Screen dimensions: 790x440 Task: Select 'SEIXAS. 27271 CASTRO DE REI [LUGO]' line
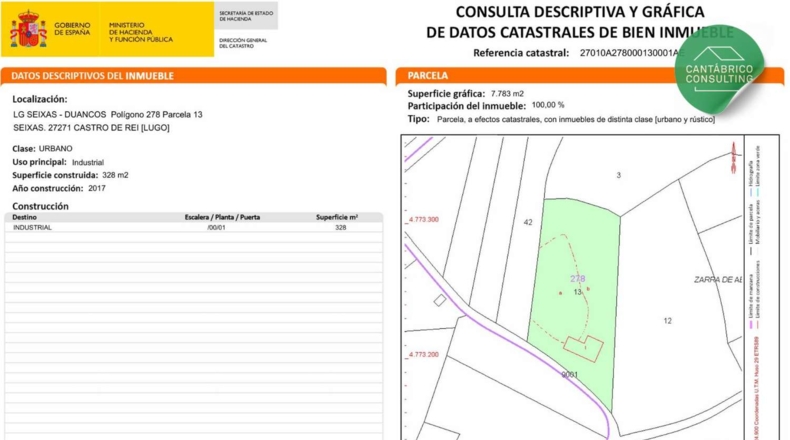pos(91,128)
